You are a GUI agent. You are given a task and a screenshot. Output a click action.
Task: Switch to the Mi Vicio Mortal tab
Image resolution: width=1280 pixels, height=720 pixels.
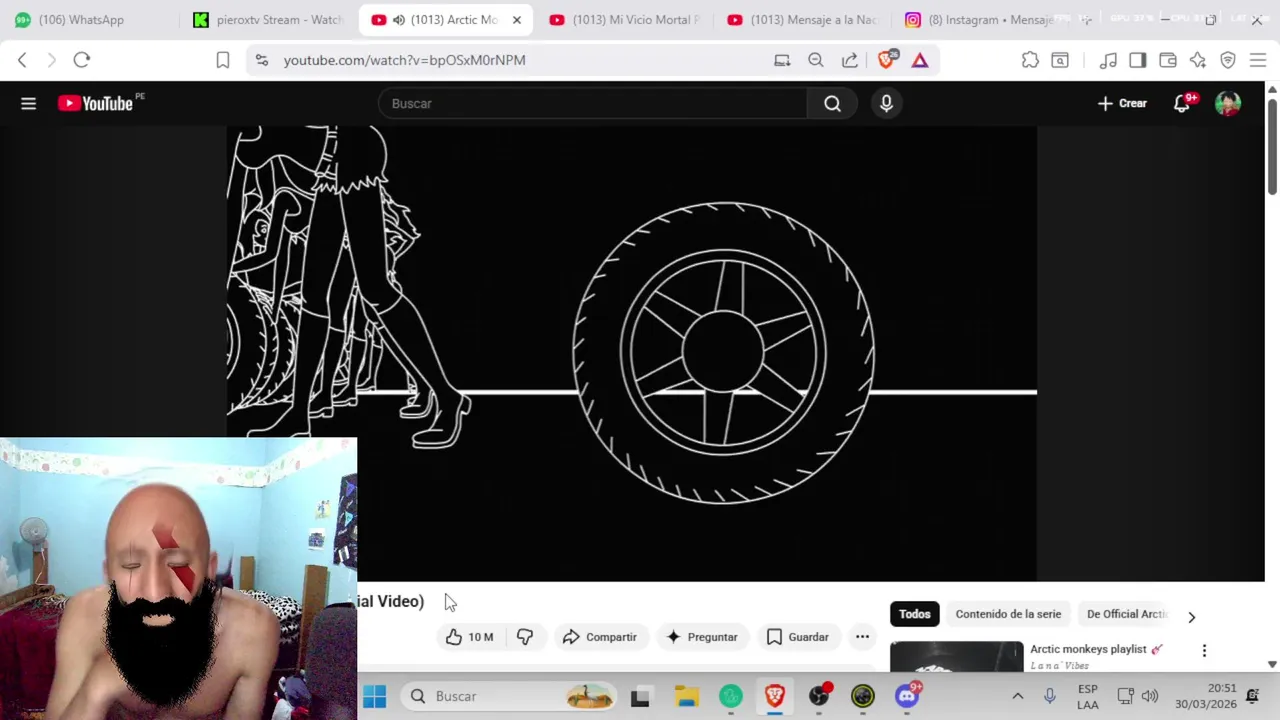(626, 20)
